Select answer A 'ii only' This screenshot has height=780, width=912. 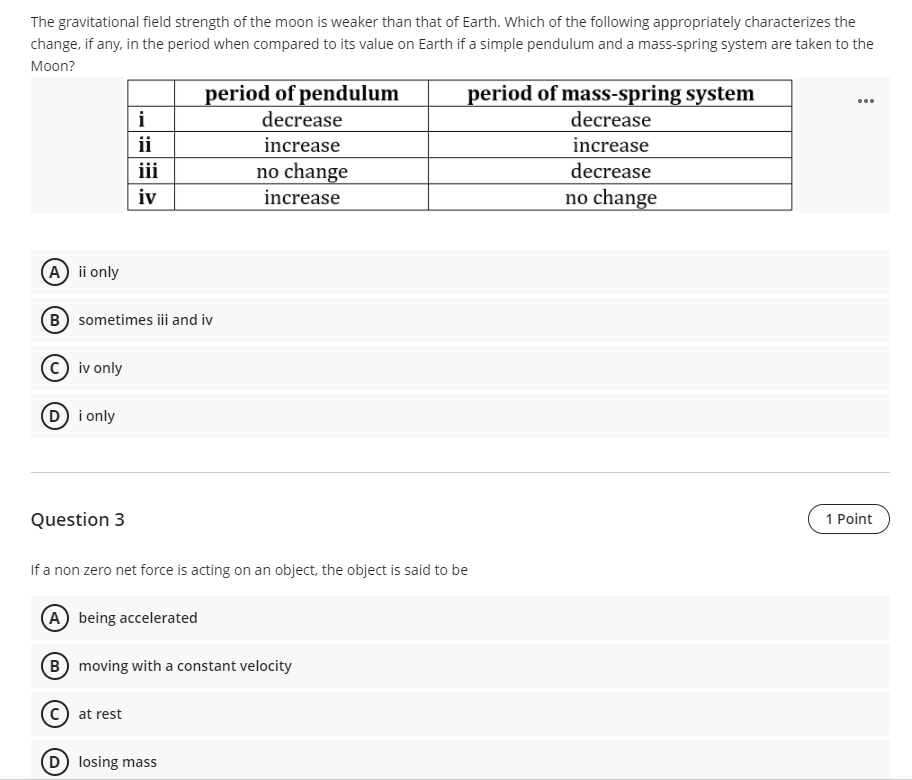pos(460,272)
